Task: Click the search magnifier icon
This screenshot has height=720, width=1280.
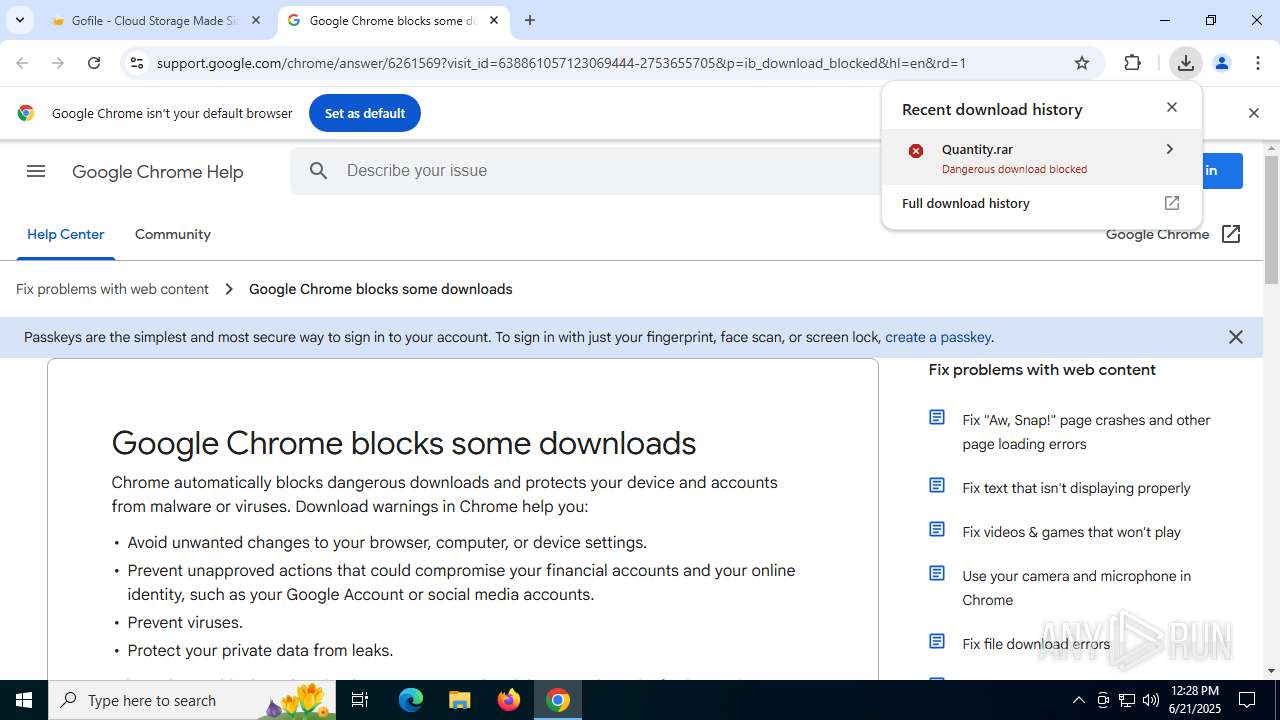Action: (x=319, y=171)
